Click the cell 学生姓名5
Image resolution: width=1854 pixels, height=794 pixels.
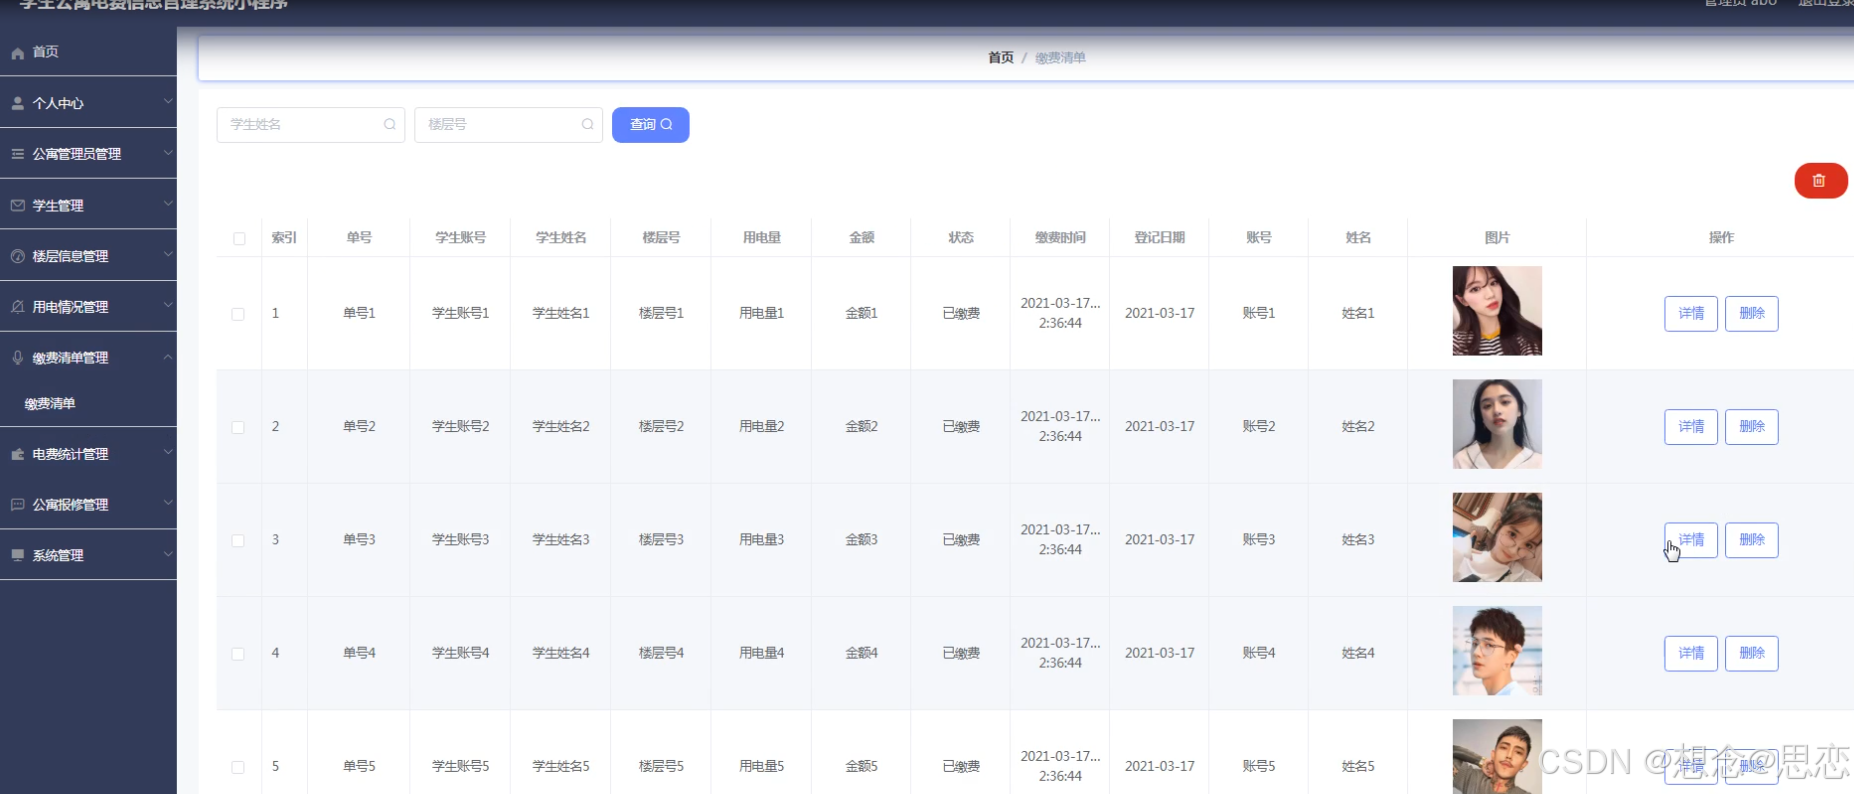point(561,767)
